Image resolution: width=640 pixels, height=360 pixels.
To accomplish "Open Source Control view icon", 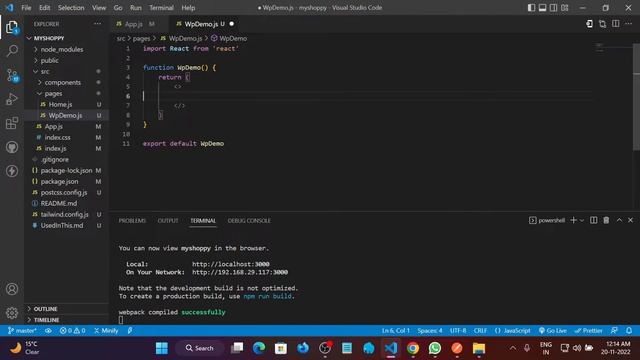I will click(12, 75).
